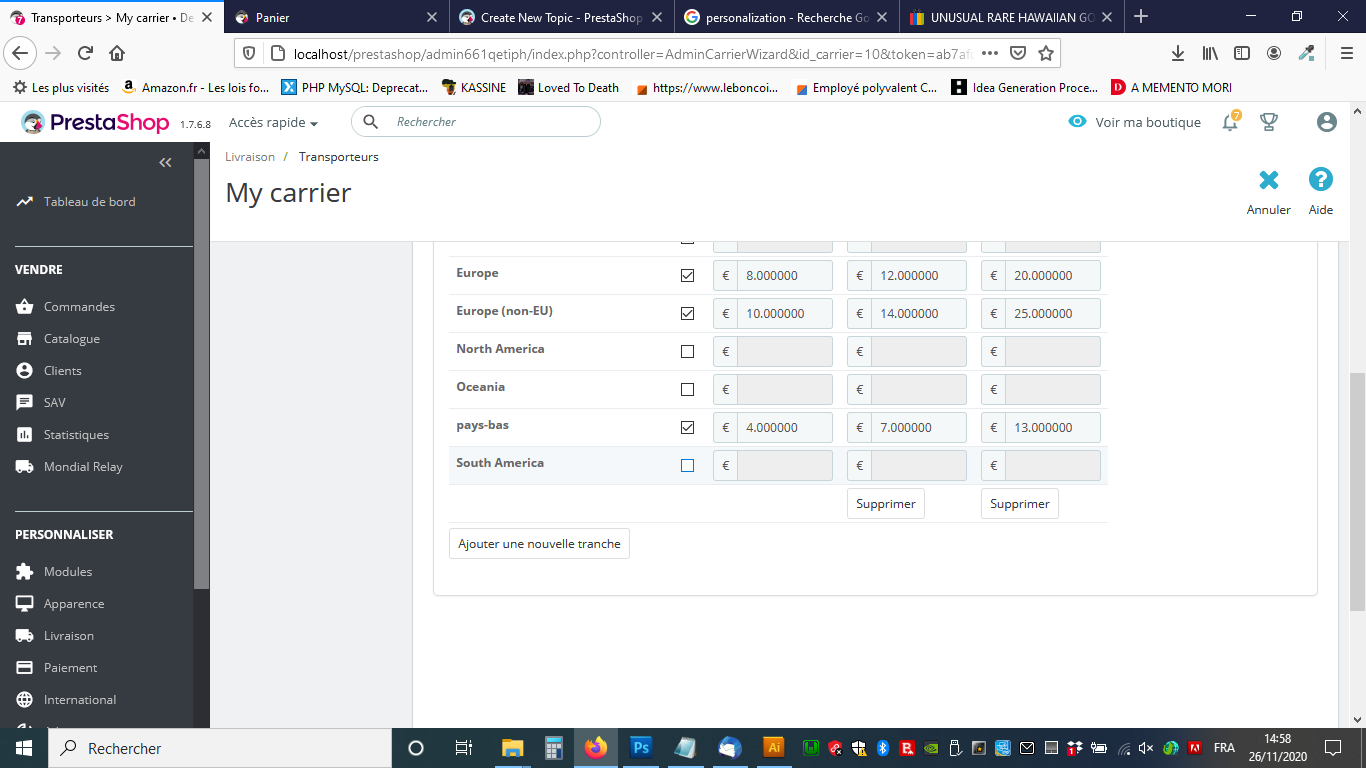Open the page actions three-dot menu in address bar
1366x768 pixels.
[x=990, y=53]
